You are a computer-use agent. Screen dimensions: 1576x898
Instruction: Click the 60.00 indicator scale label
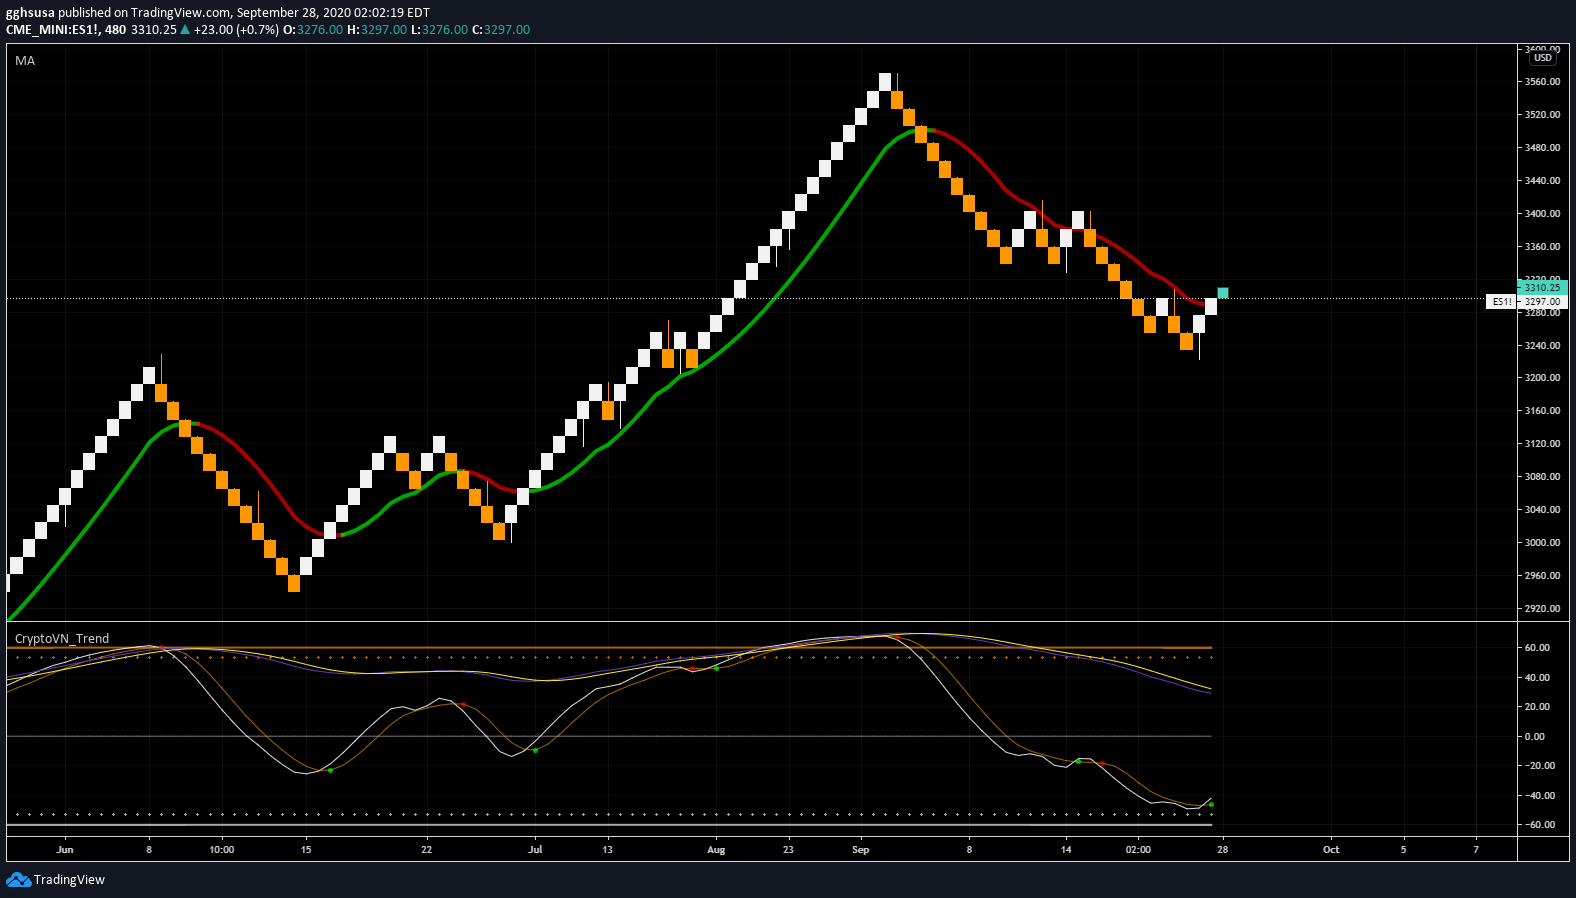point(1536,648)
